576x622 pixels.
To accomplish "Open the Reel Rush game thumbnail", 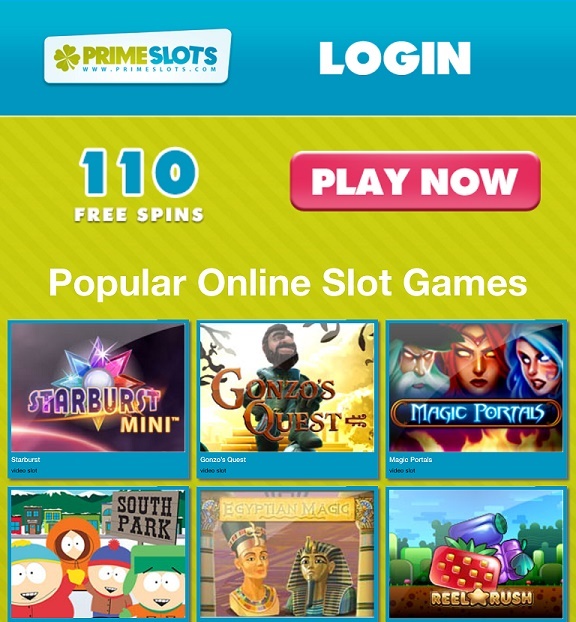I will tap(476, 554).
